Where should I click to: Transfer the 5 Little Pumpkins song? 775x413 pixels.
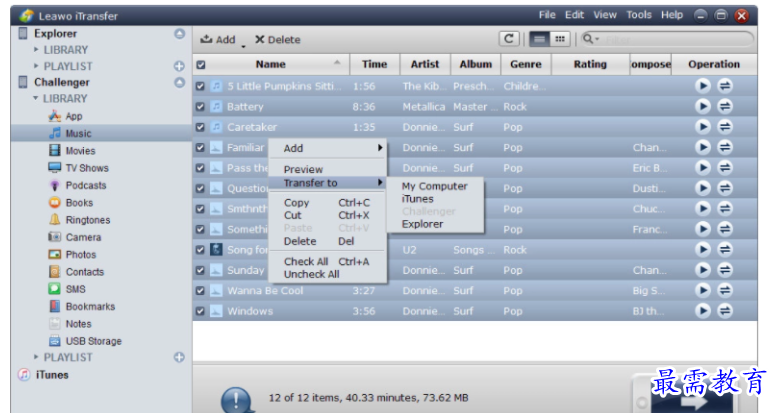725,86
